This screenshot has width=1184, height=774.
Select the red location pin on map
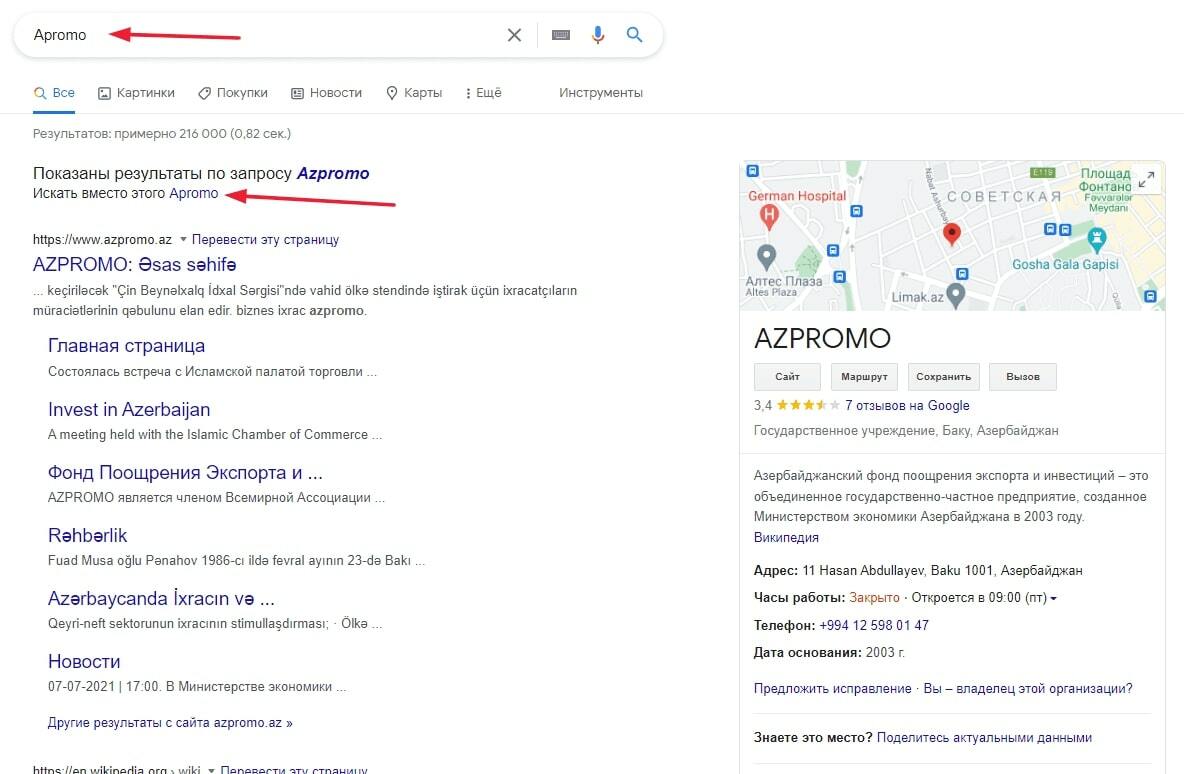coord(951,234)
